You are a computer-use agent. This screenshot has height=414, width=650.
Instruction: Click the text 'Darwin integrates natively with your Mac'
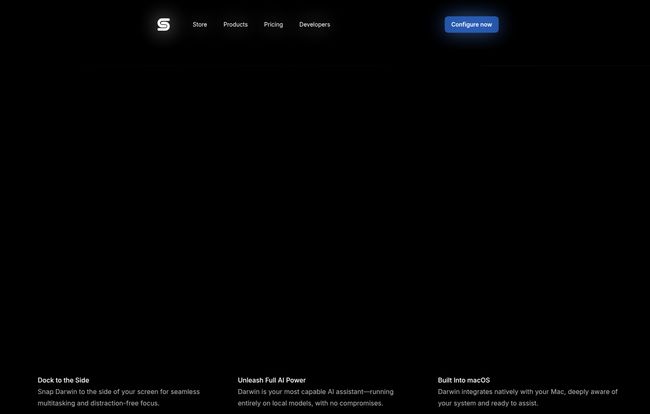(501, 392)
